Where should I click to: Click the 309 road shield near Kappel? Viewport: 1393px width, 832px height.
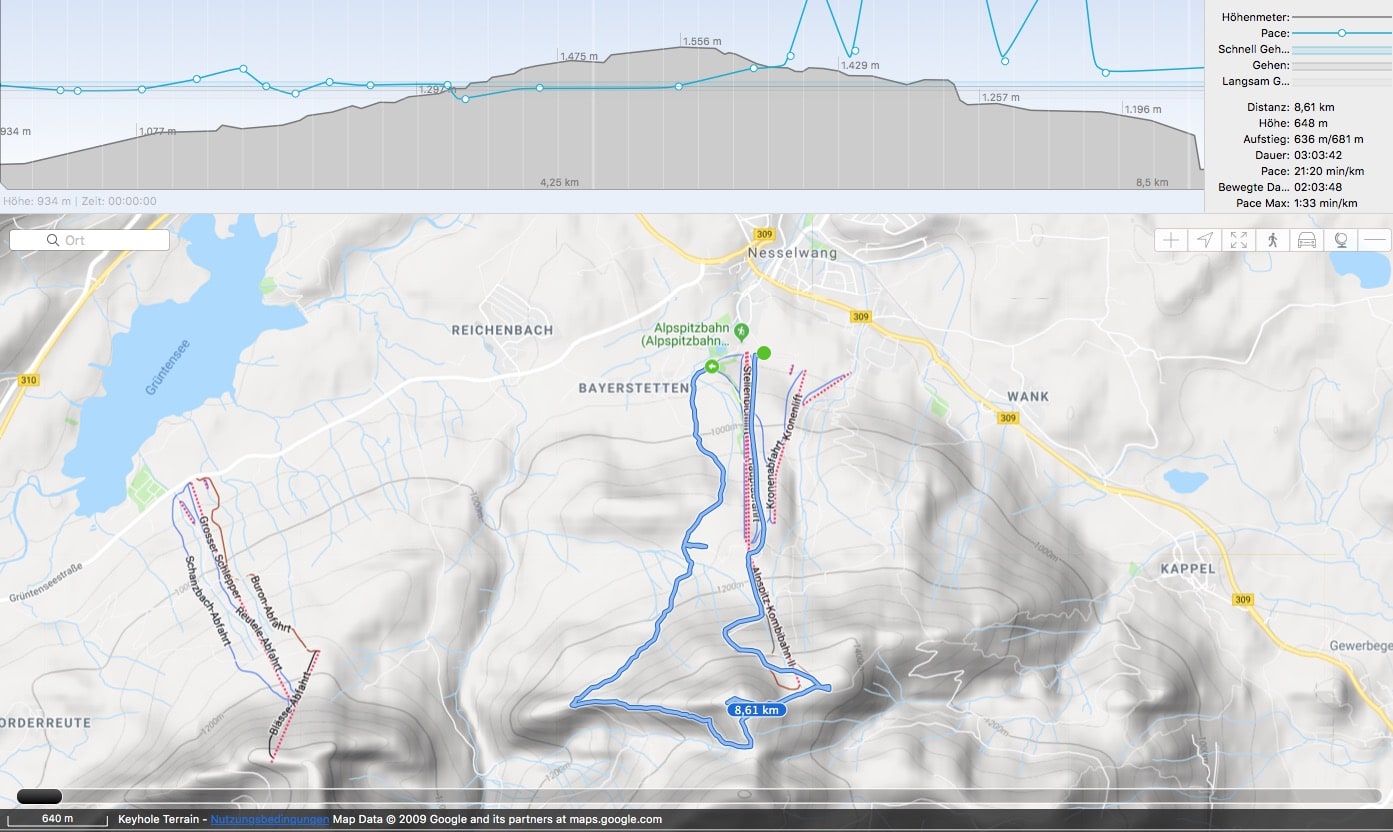coord(1242,600)
